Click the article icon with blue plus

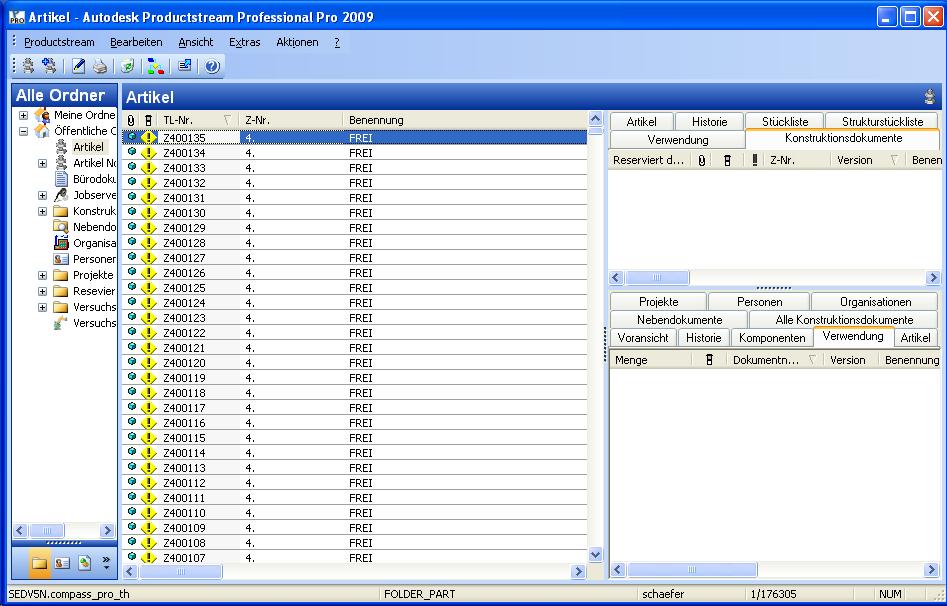tap(49, 65)
